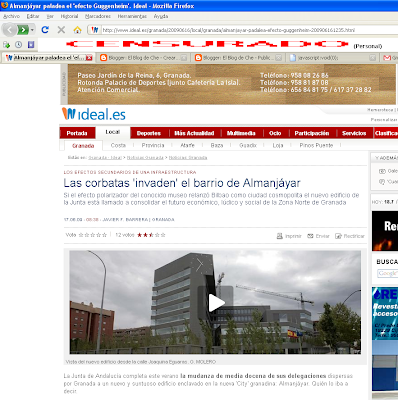The width and height of the screenshot is (398, 400).
Task: Open the Portada section
Action: (x=77, y=133)
